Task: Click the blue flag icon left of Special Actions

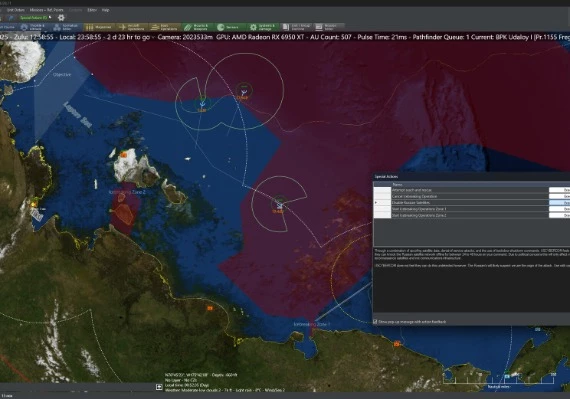Action: coord(11,17)
